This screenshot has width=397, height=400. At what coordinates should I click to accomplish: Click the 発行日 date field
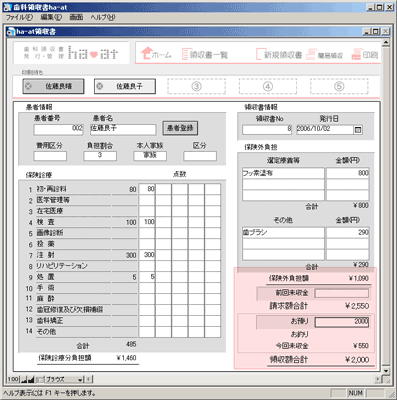(x=325, y=130)
